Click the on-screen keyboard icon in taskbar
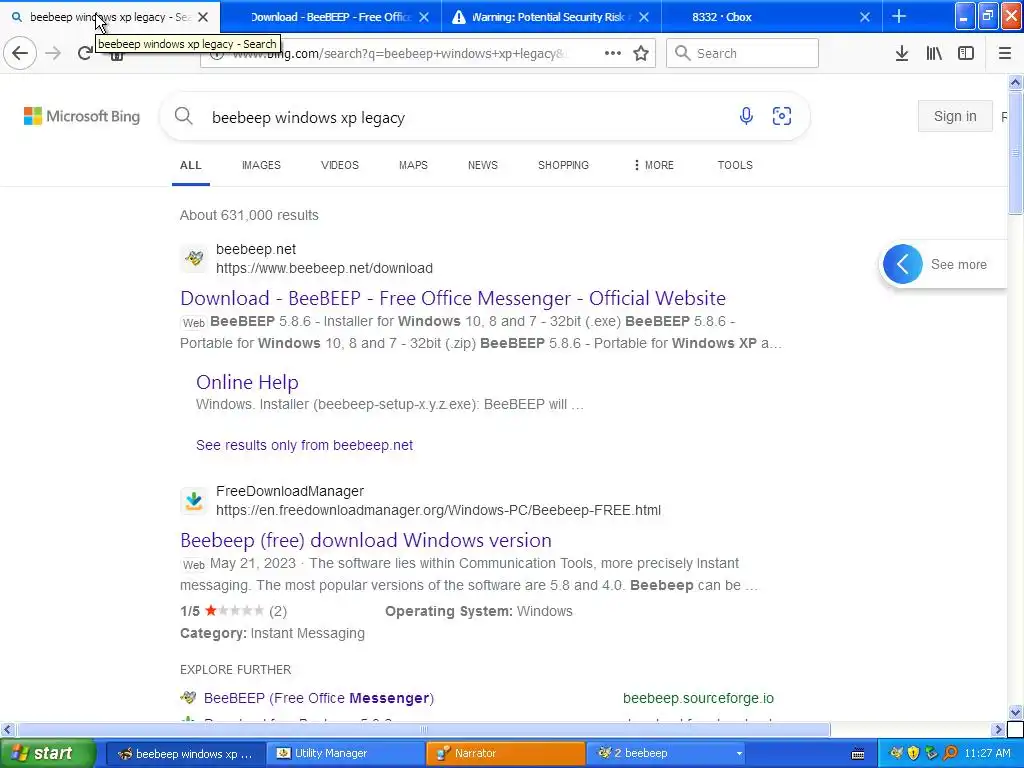This screenshot has height=768, width=1024. pyautogui.click(x=858, y=754)
